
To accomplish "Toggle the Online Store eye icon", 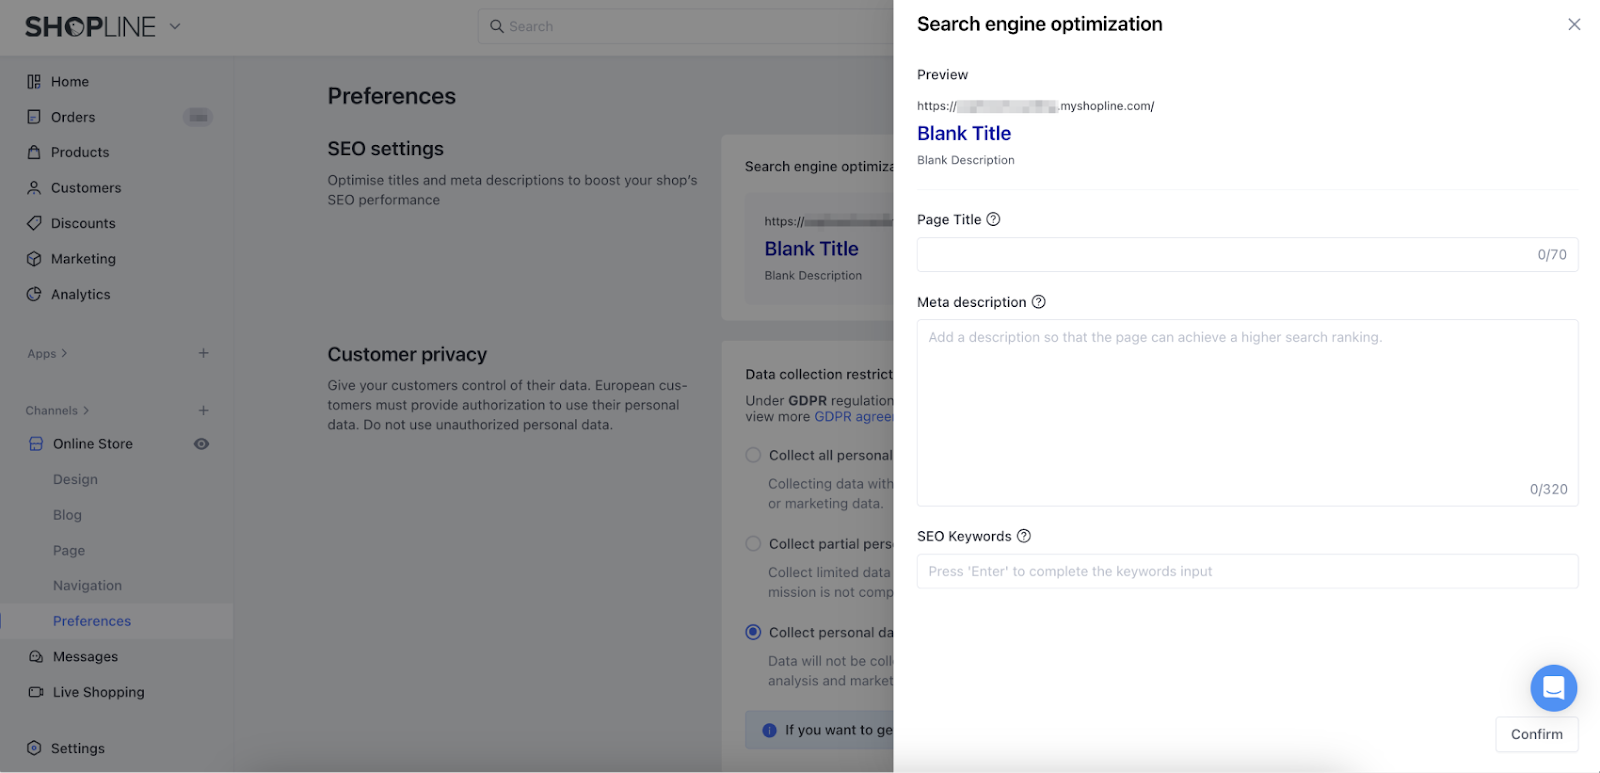I will coord(201,444).
